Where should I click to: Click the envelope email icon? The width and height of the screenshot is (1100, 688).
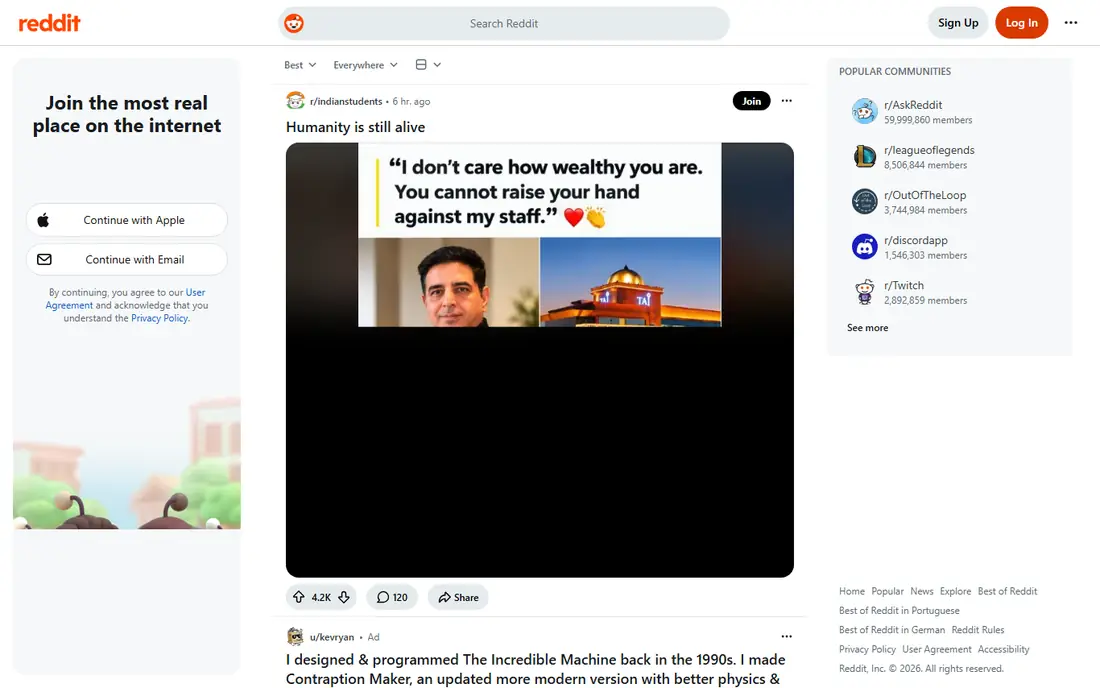(44, 259)
